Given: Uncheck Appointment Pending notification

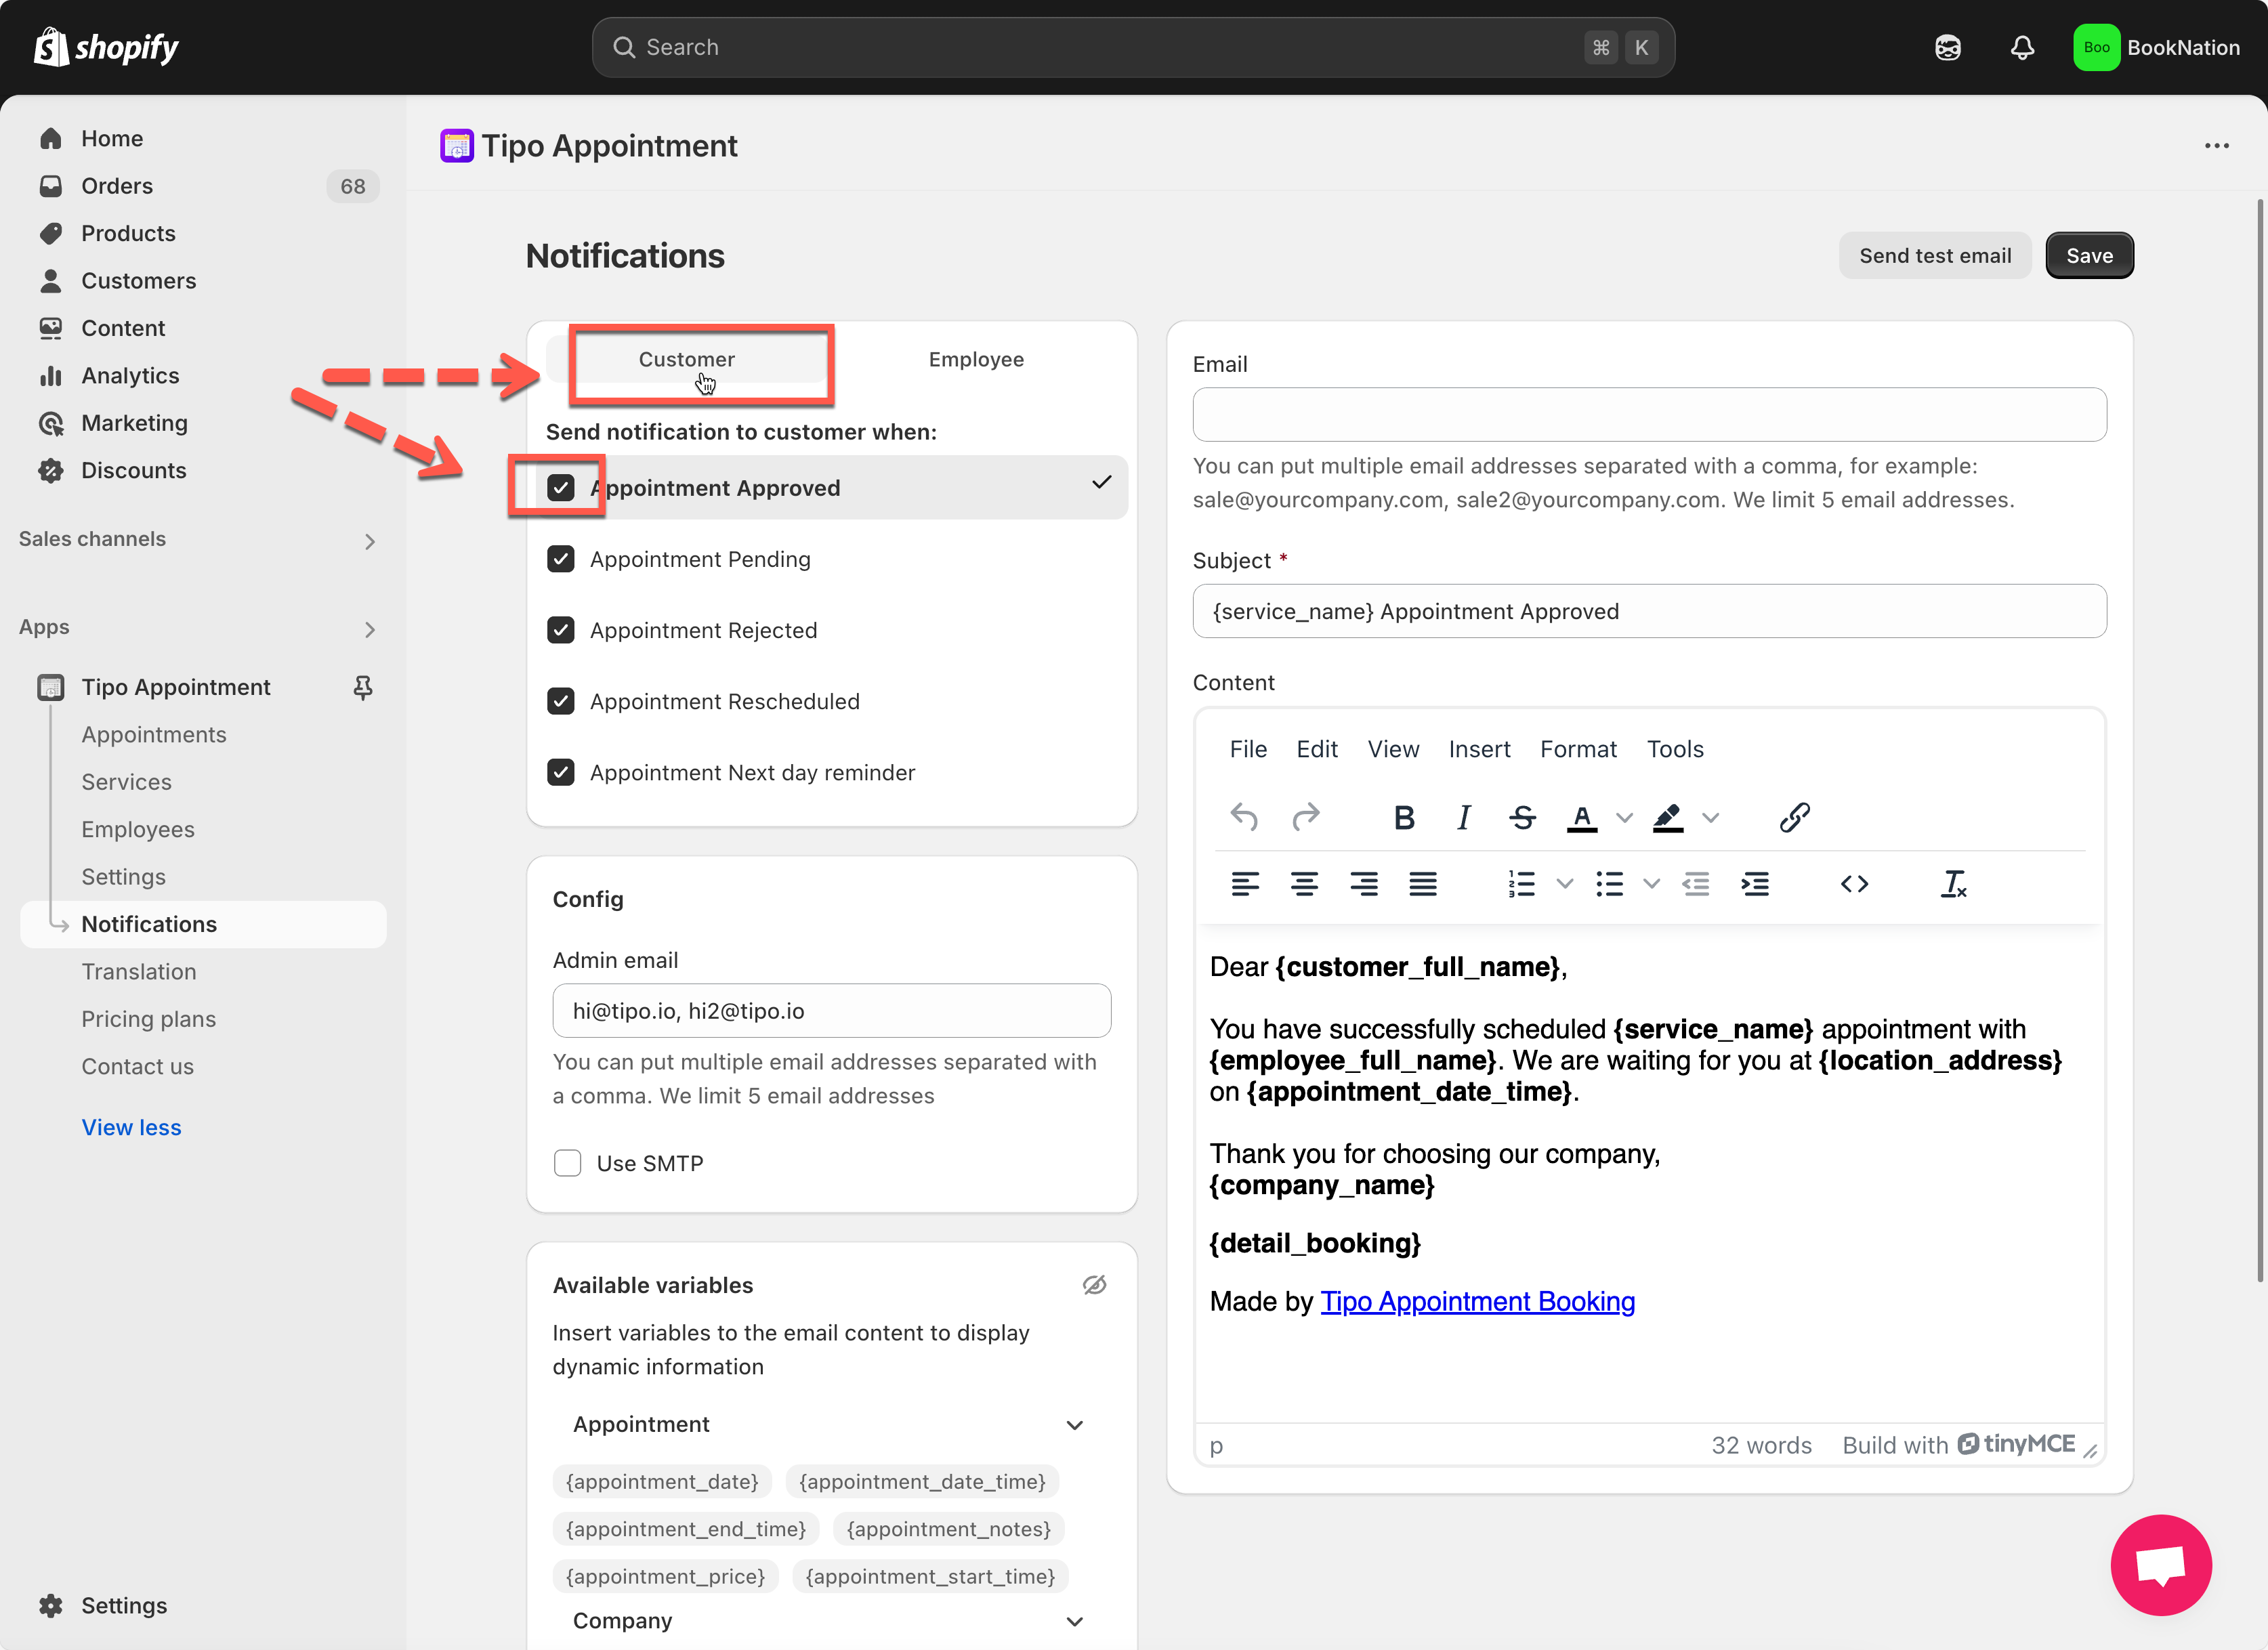Looking at the screenshot, I should coord(561,559).
